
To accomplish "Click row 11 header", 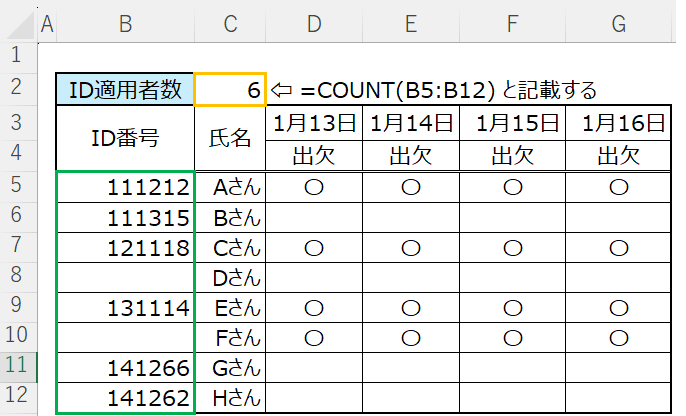I will pyautogui.click(x=17, y=366).
